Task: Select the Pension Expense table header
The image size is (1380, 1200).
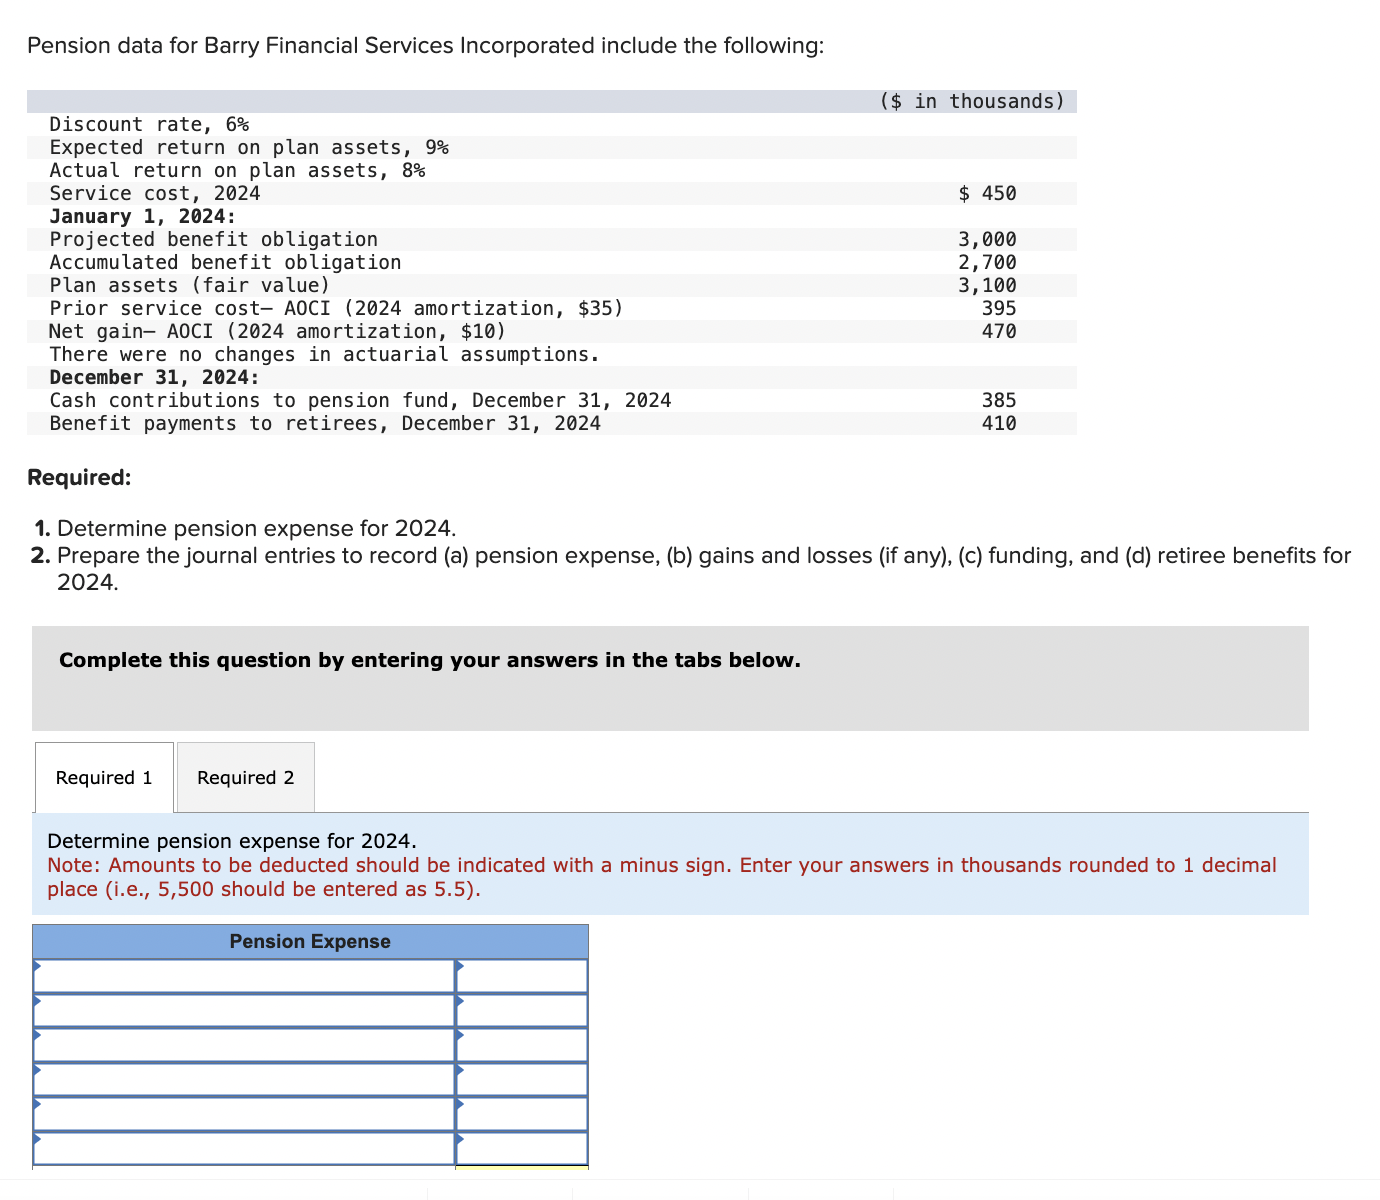Action: click(x=310, y=941)
